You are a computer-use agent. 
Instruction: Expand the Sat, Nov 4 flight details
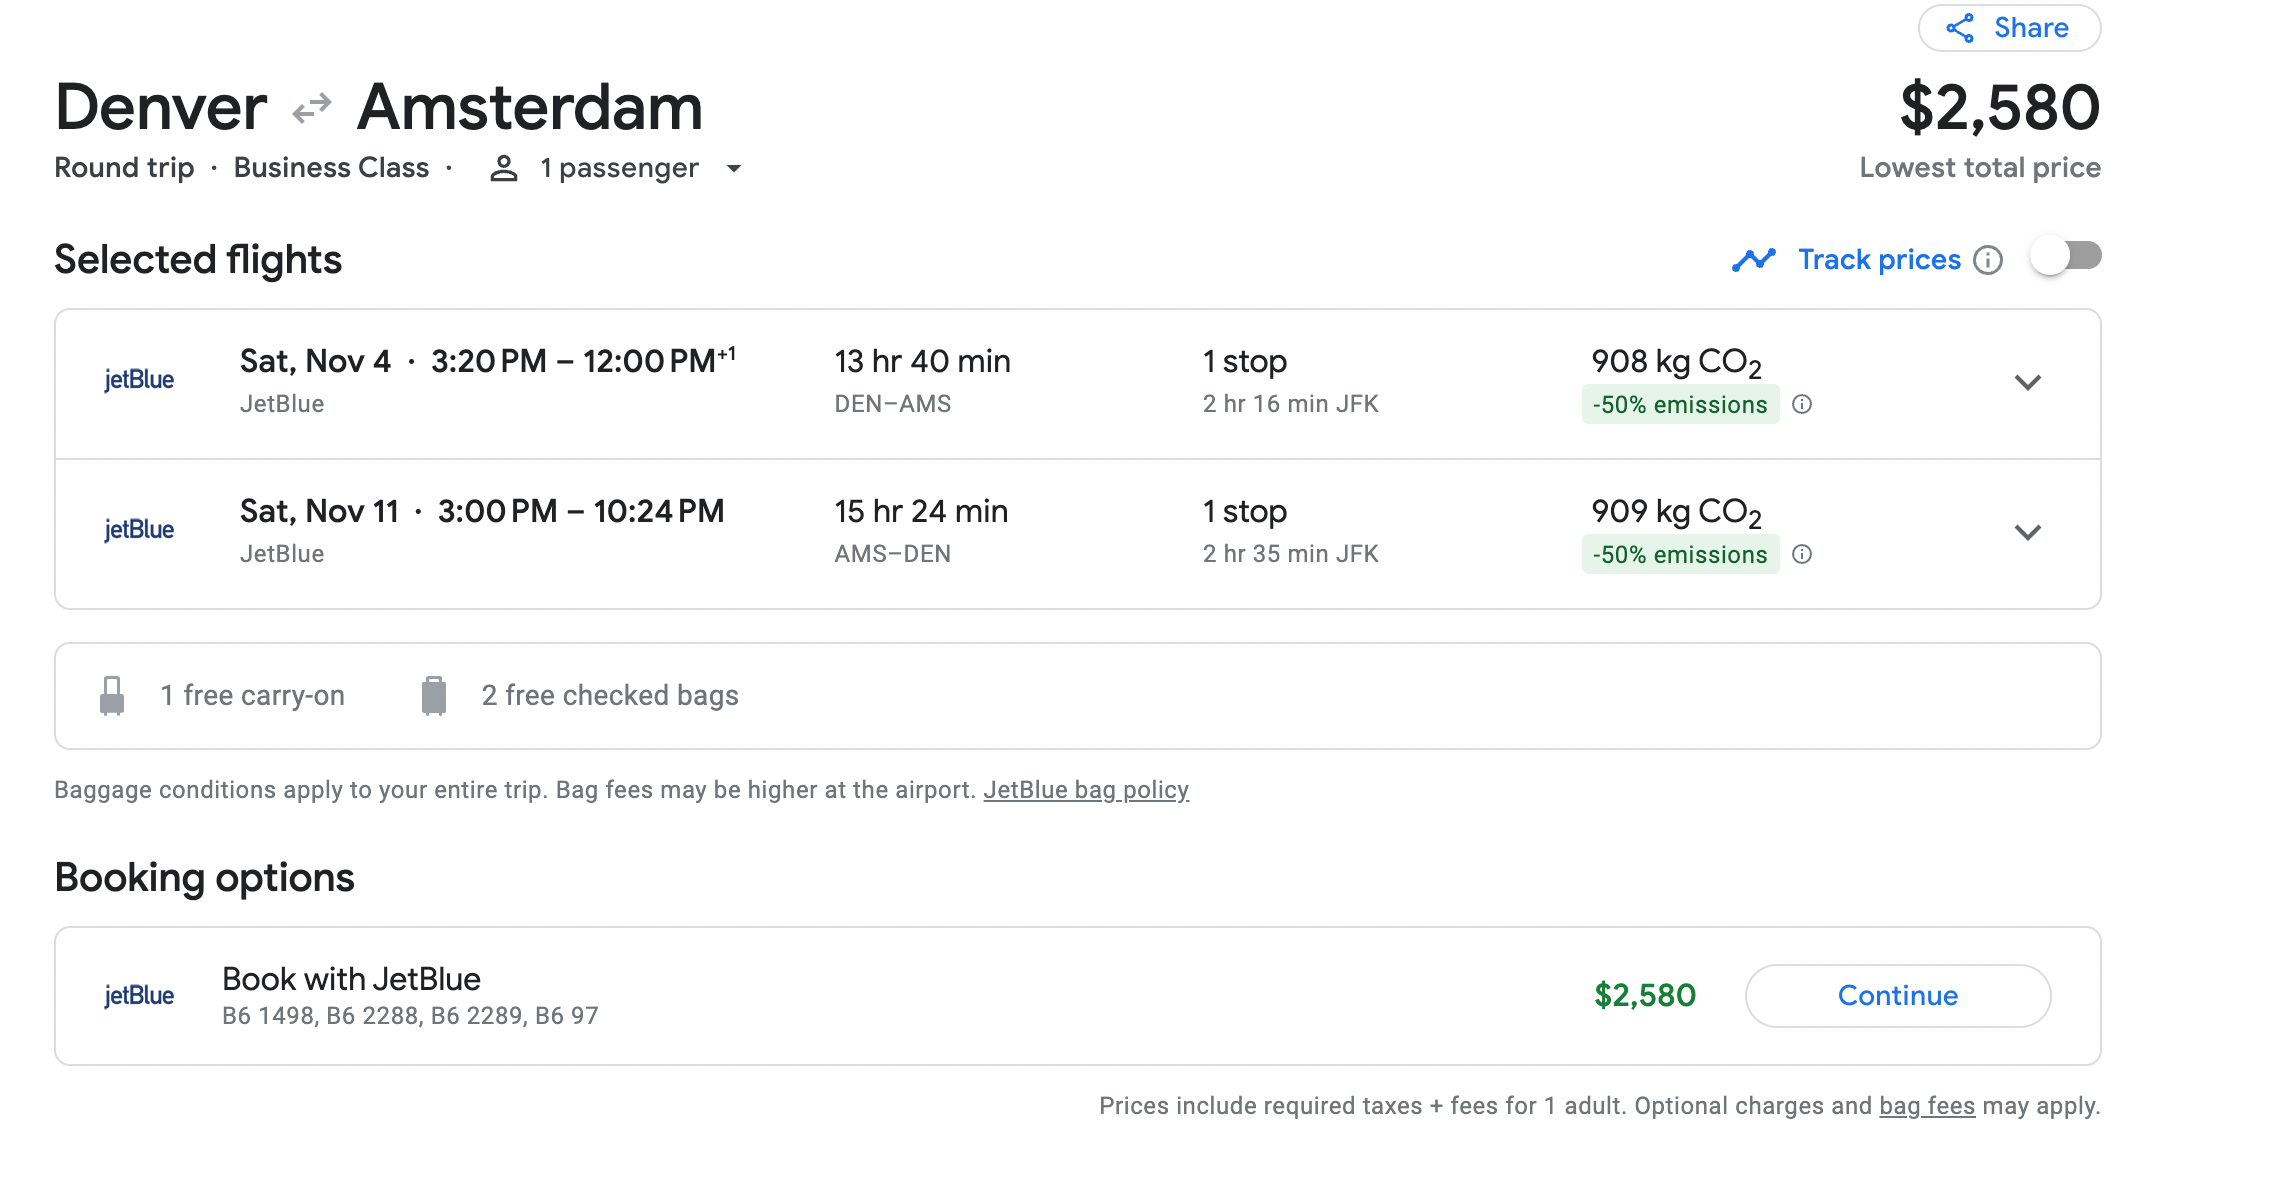(2027, 382)
